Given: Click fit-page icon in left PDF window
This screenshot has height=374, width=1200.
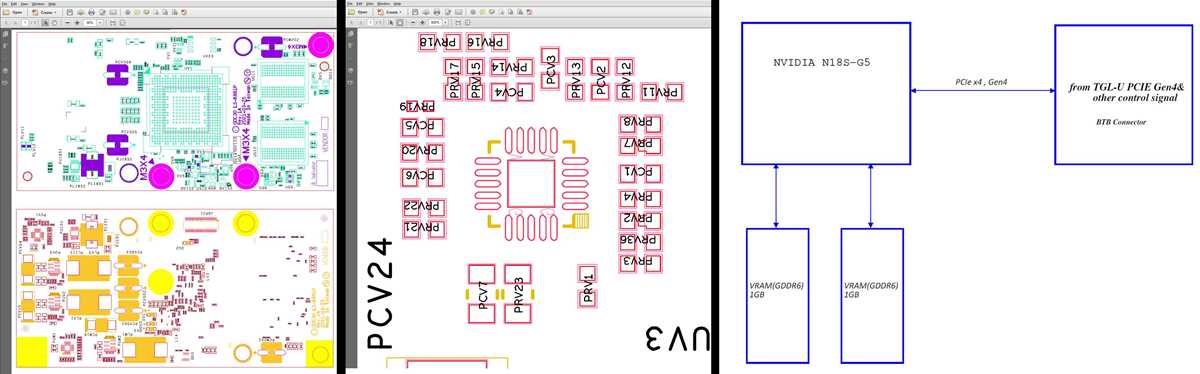Looking at the screenshot, I should click(122, 22).
